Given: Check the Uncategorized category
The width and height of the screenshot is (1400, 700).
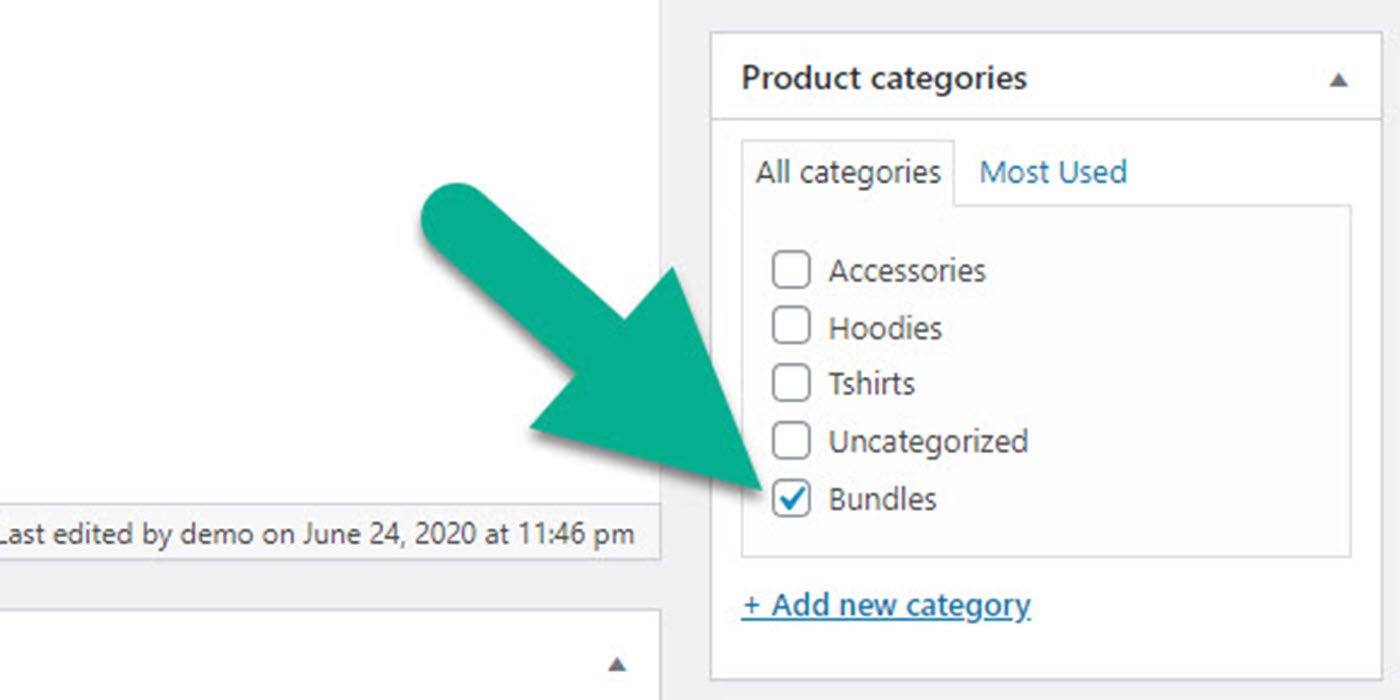Looking at the screenshot, I should tap(791, 440).
